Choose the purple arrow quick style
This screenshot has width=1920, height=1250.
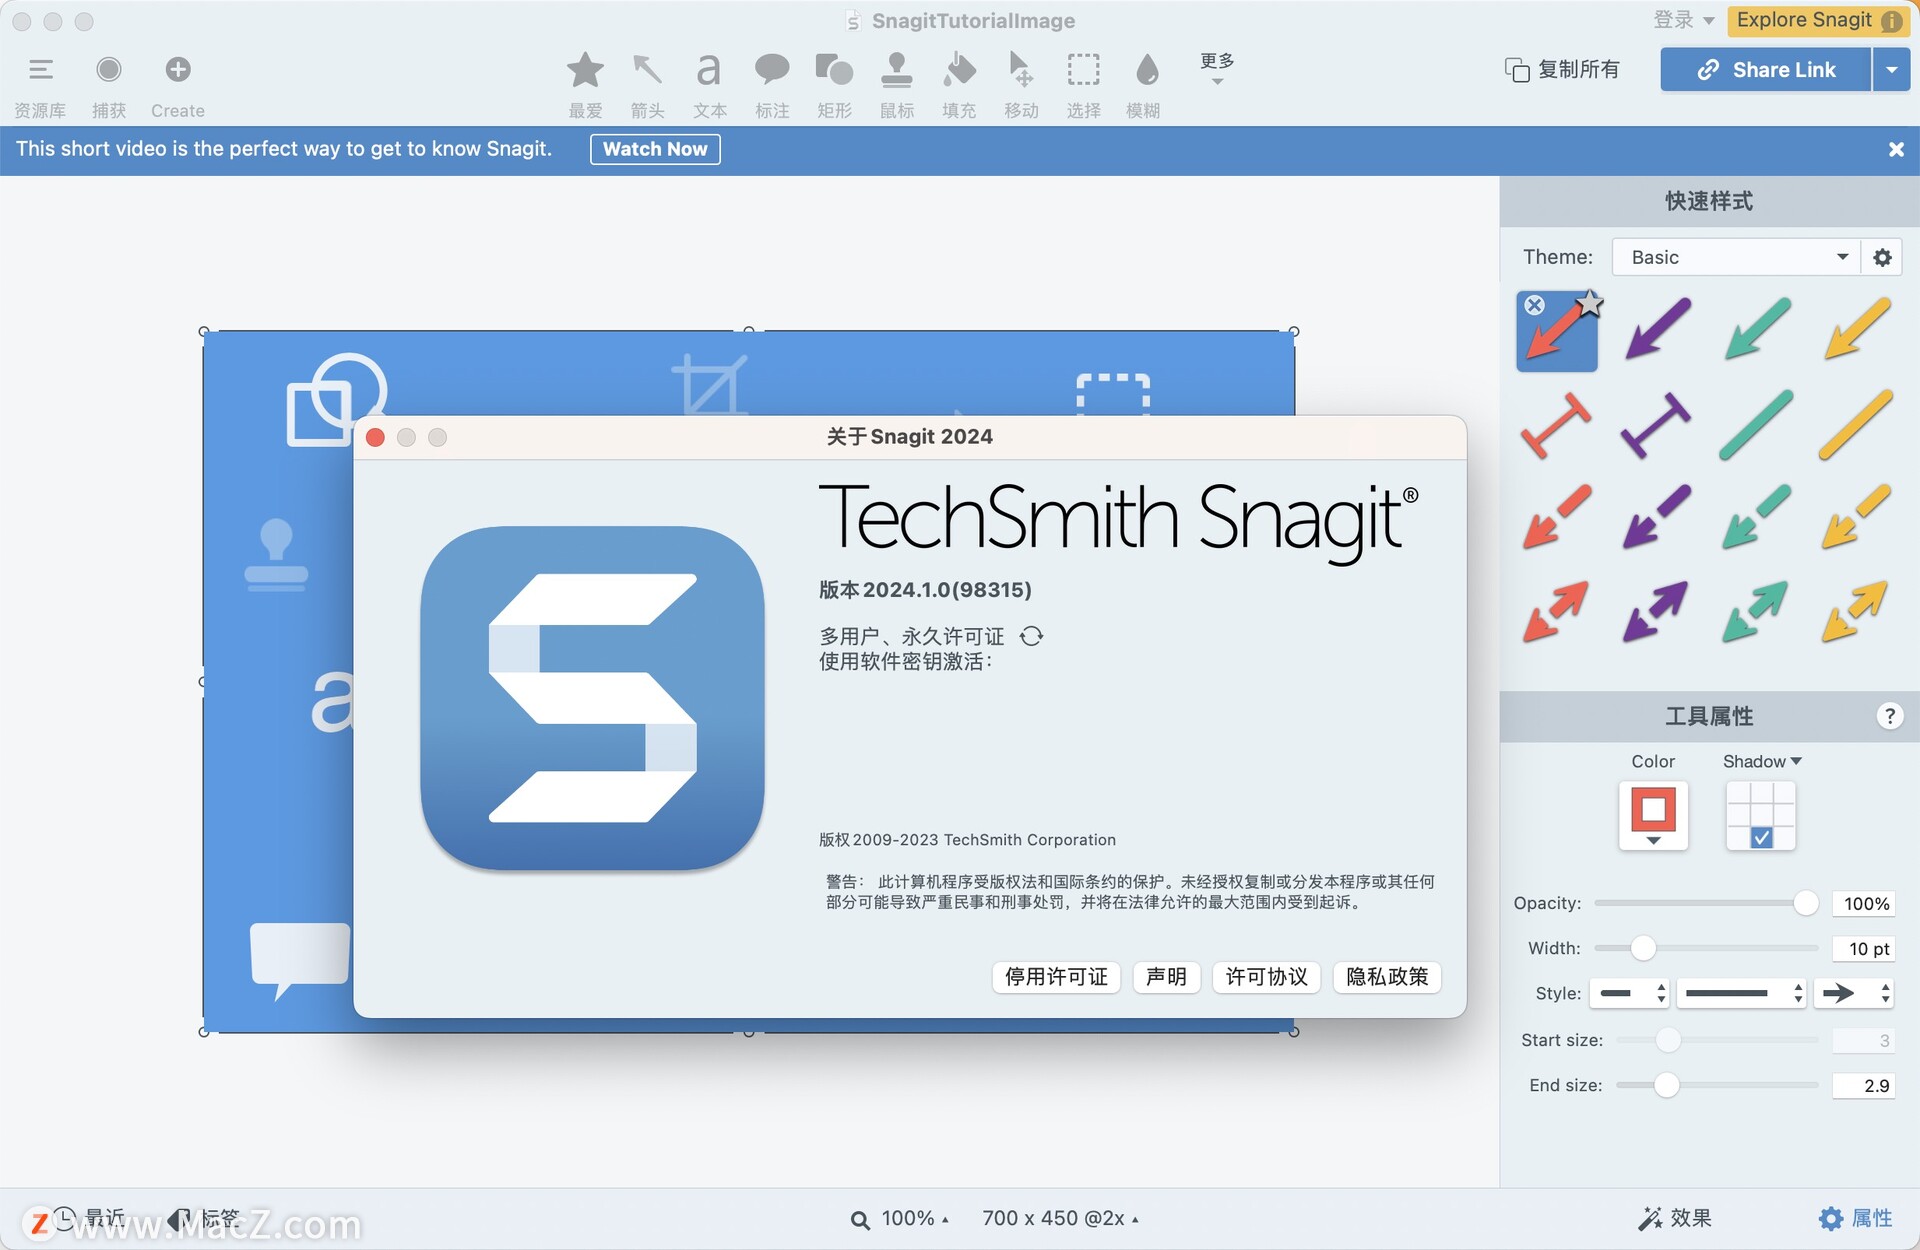tap(1657, 329)
